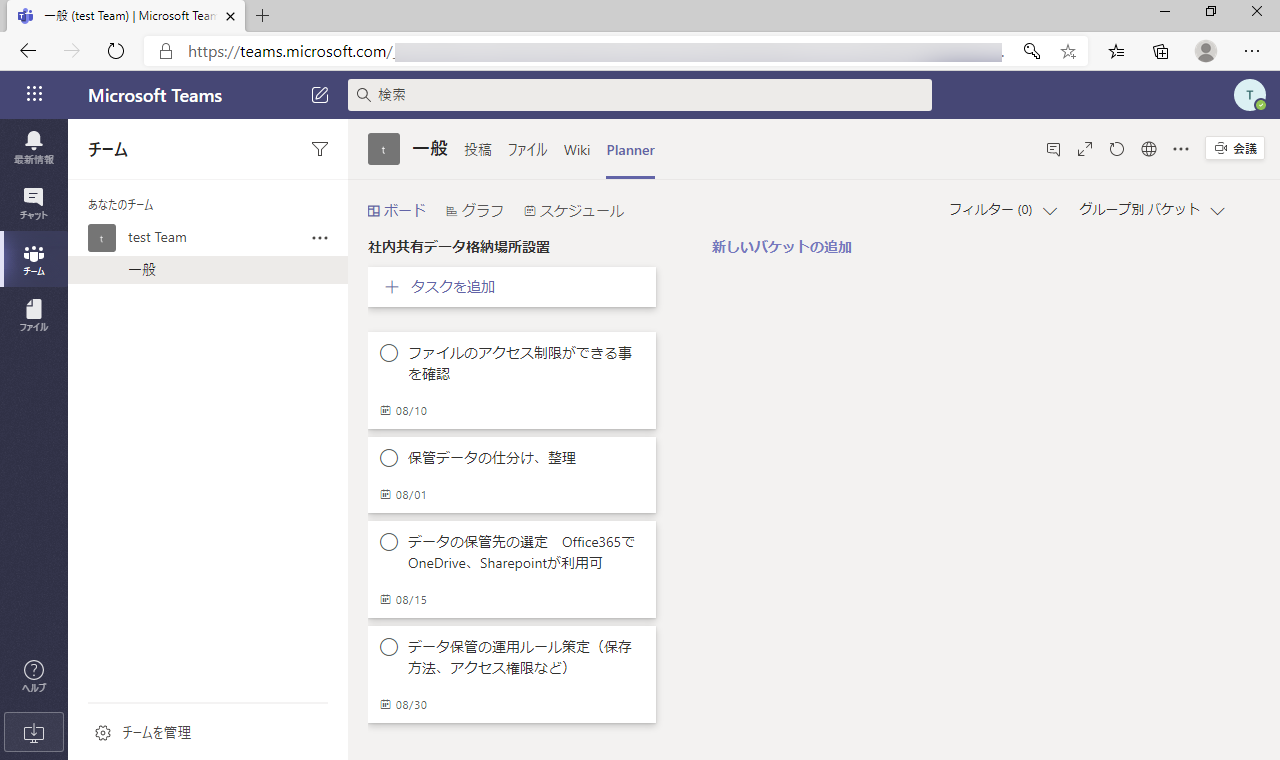Reload the Planner tab
This screenshot has height=760, width=1280.
1117,149
